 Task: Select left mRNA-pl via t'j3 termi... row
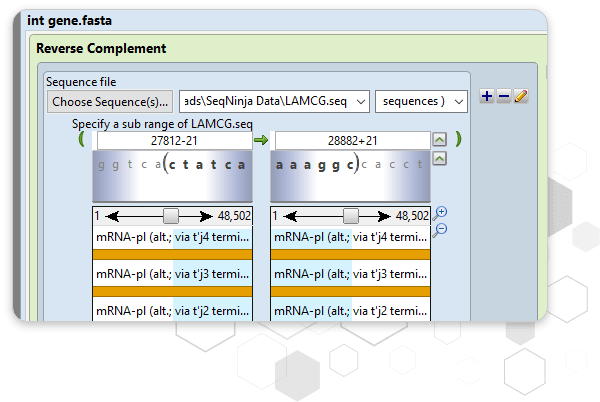coord(172,274)
